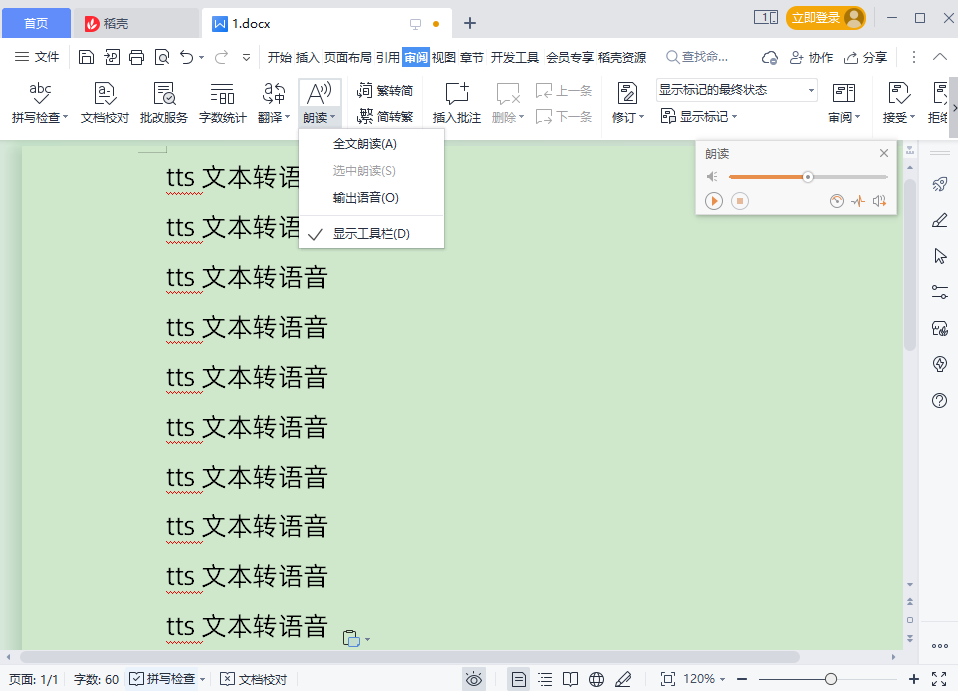Select the 拼写检查 spell check tool

[x=39, y=100]
